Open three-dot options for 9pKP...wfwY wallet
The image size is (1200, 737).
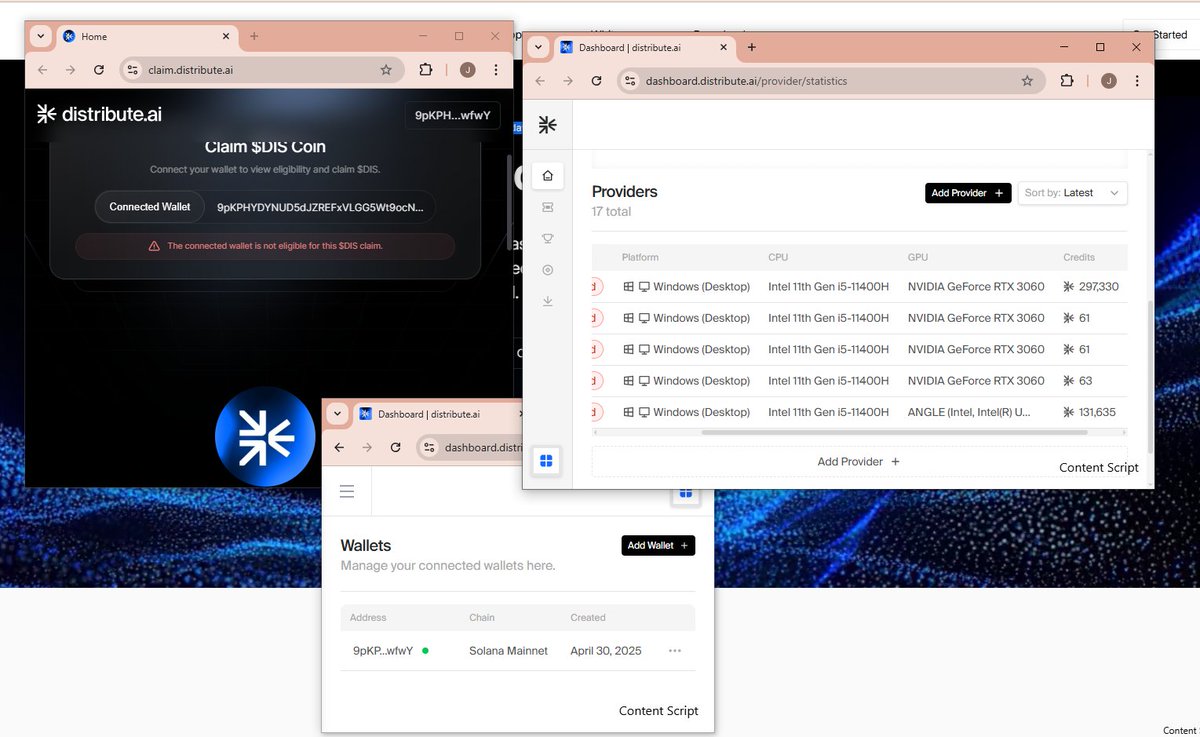click(x=675, y=651)
